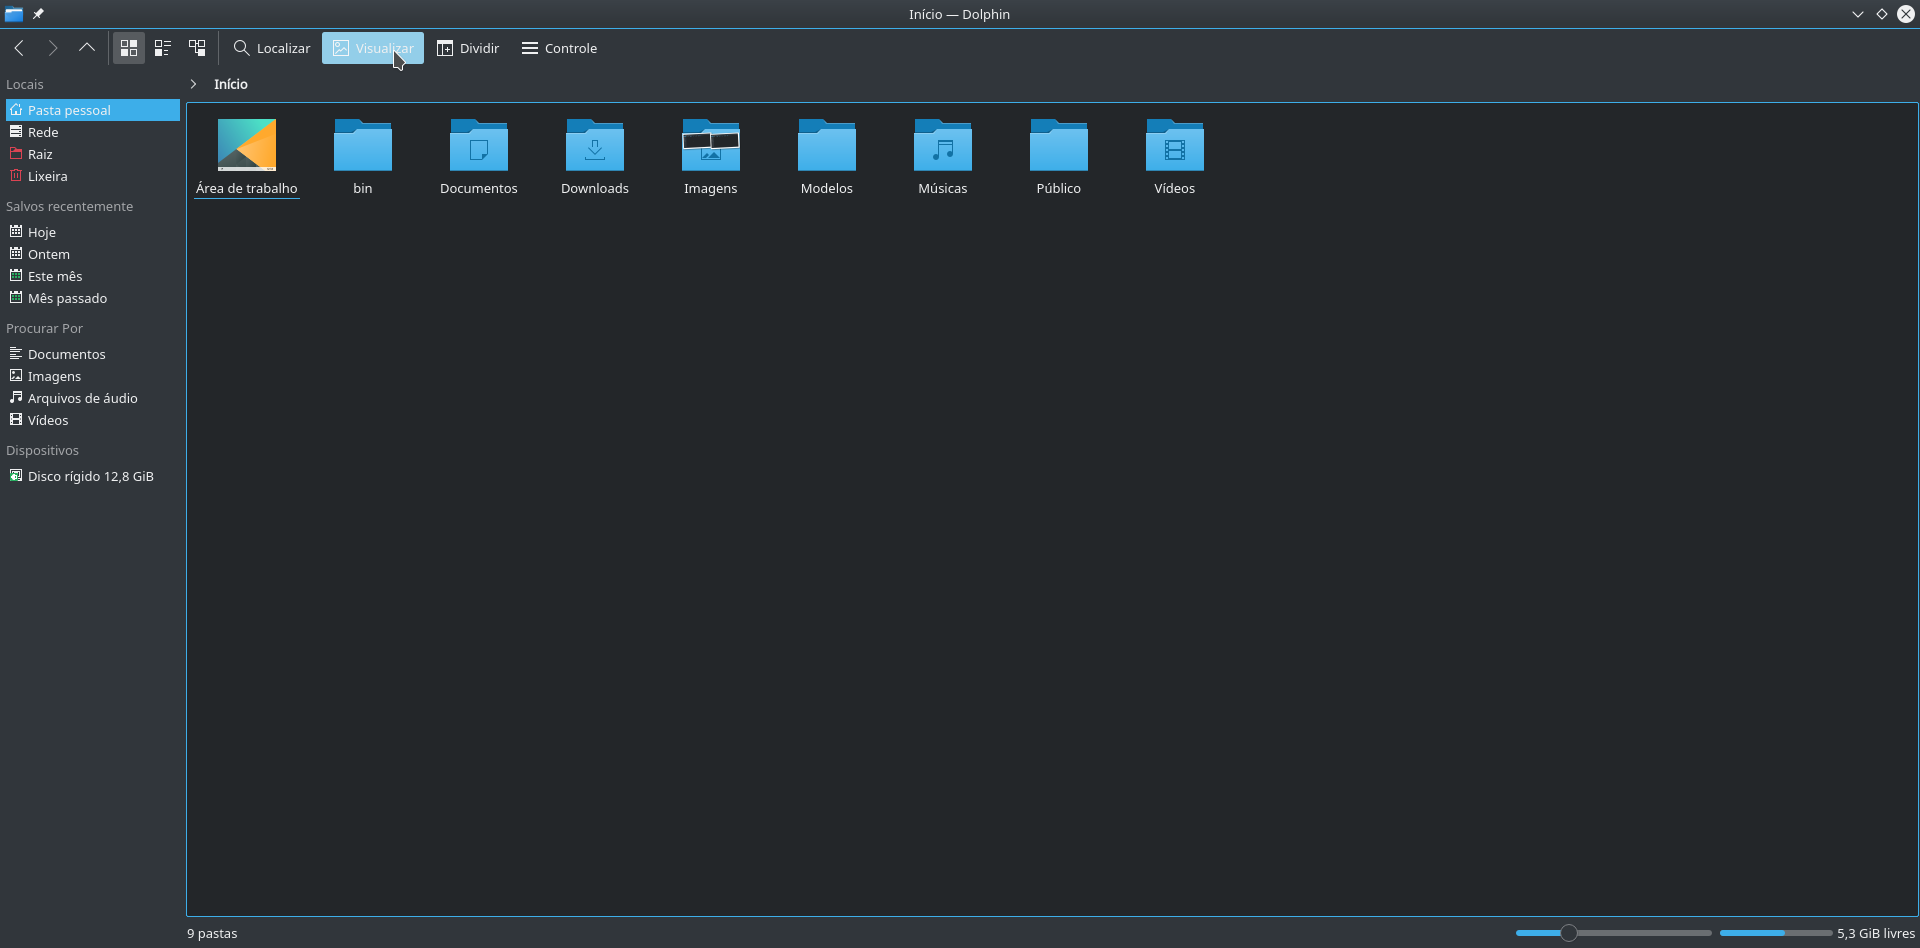Switch to Icons view mode
This screenshot has width=1920, height=948.
click(x=129, y=48)
